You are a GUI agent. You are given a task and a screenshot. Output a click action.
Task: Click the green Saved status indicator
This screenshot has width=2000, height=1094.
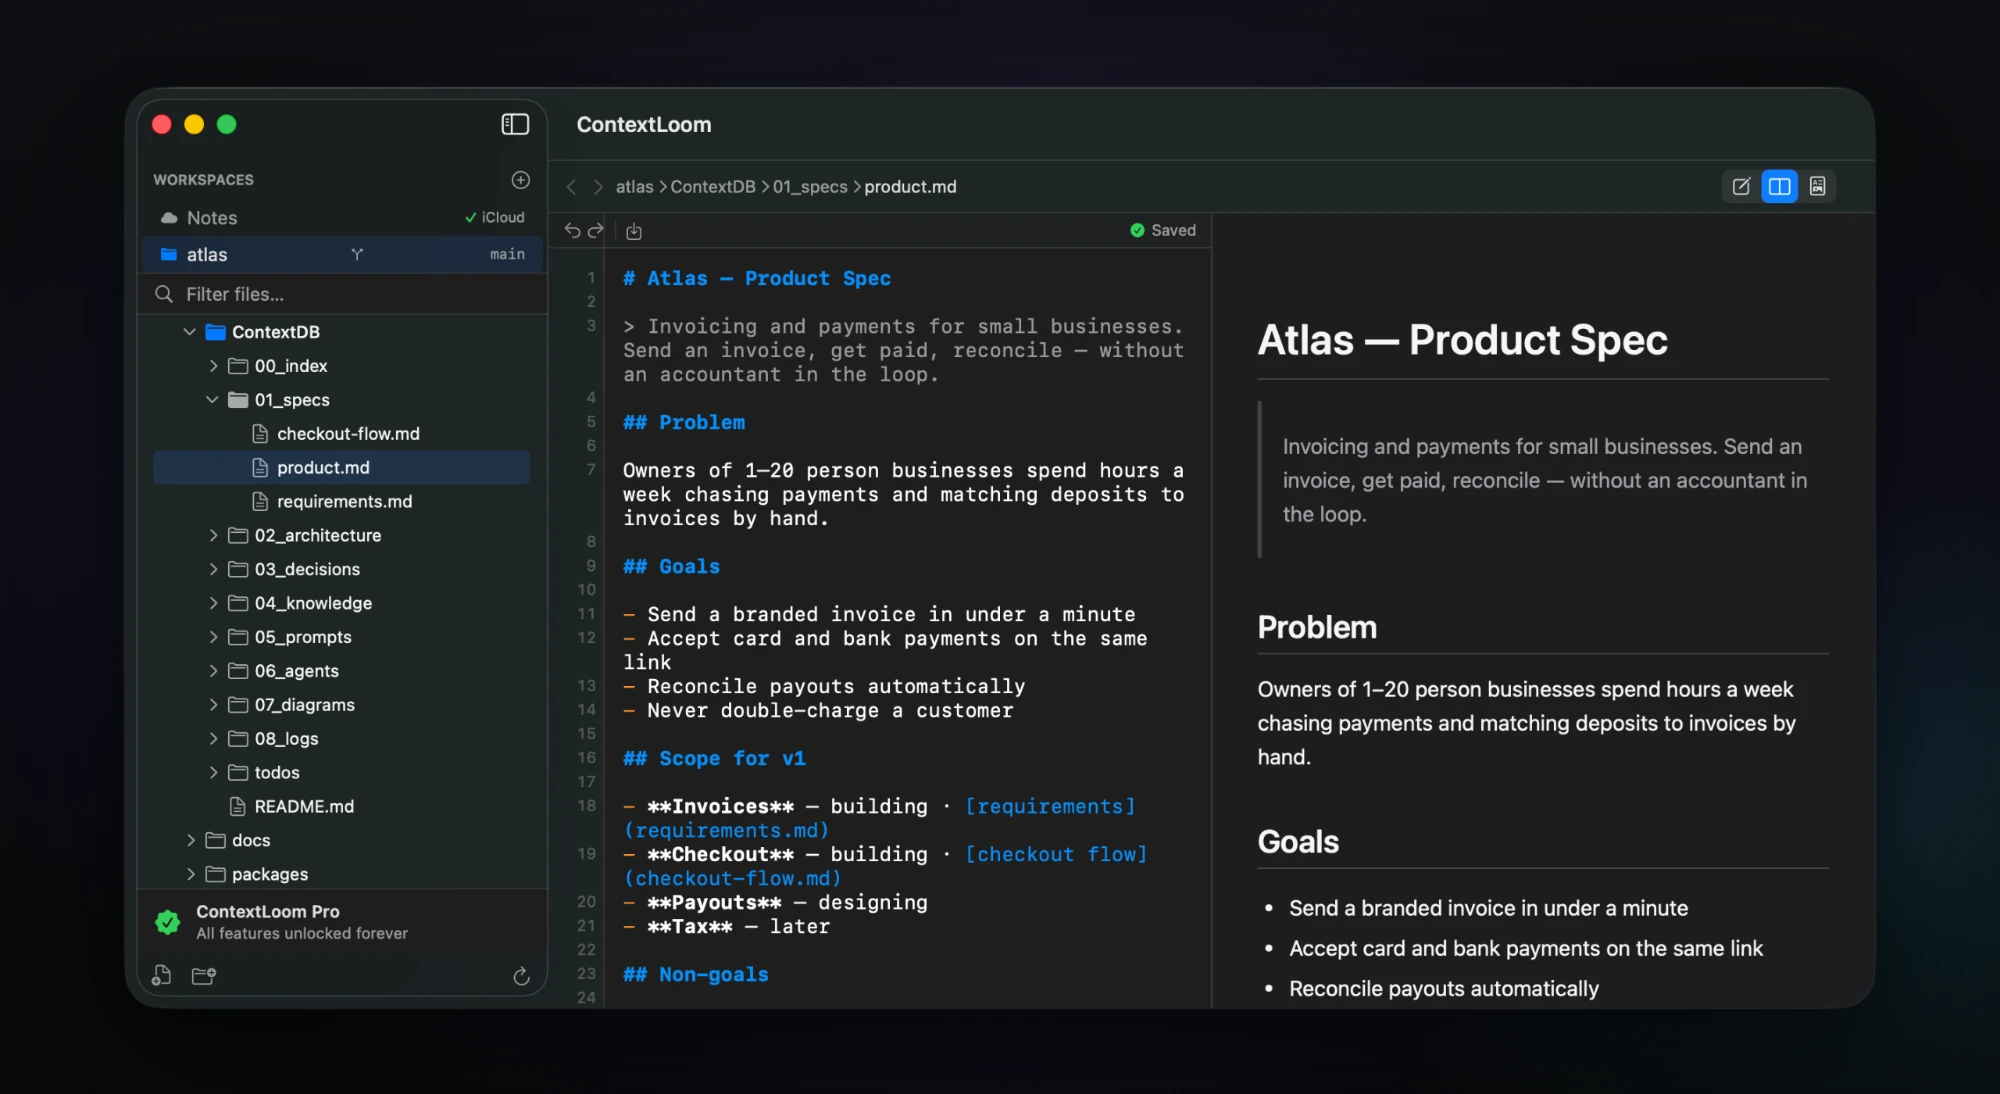point(1162,230)
